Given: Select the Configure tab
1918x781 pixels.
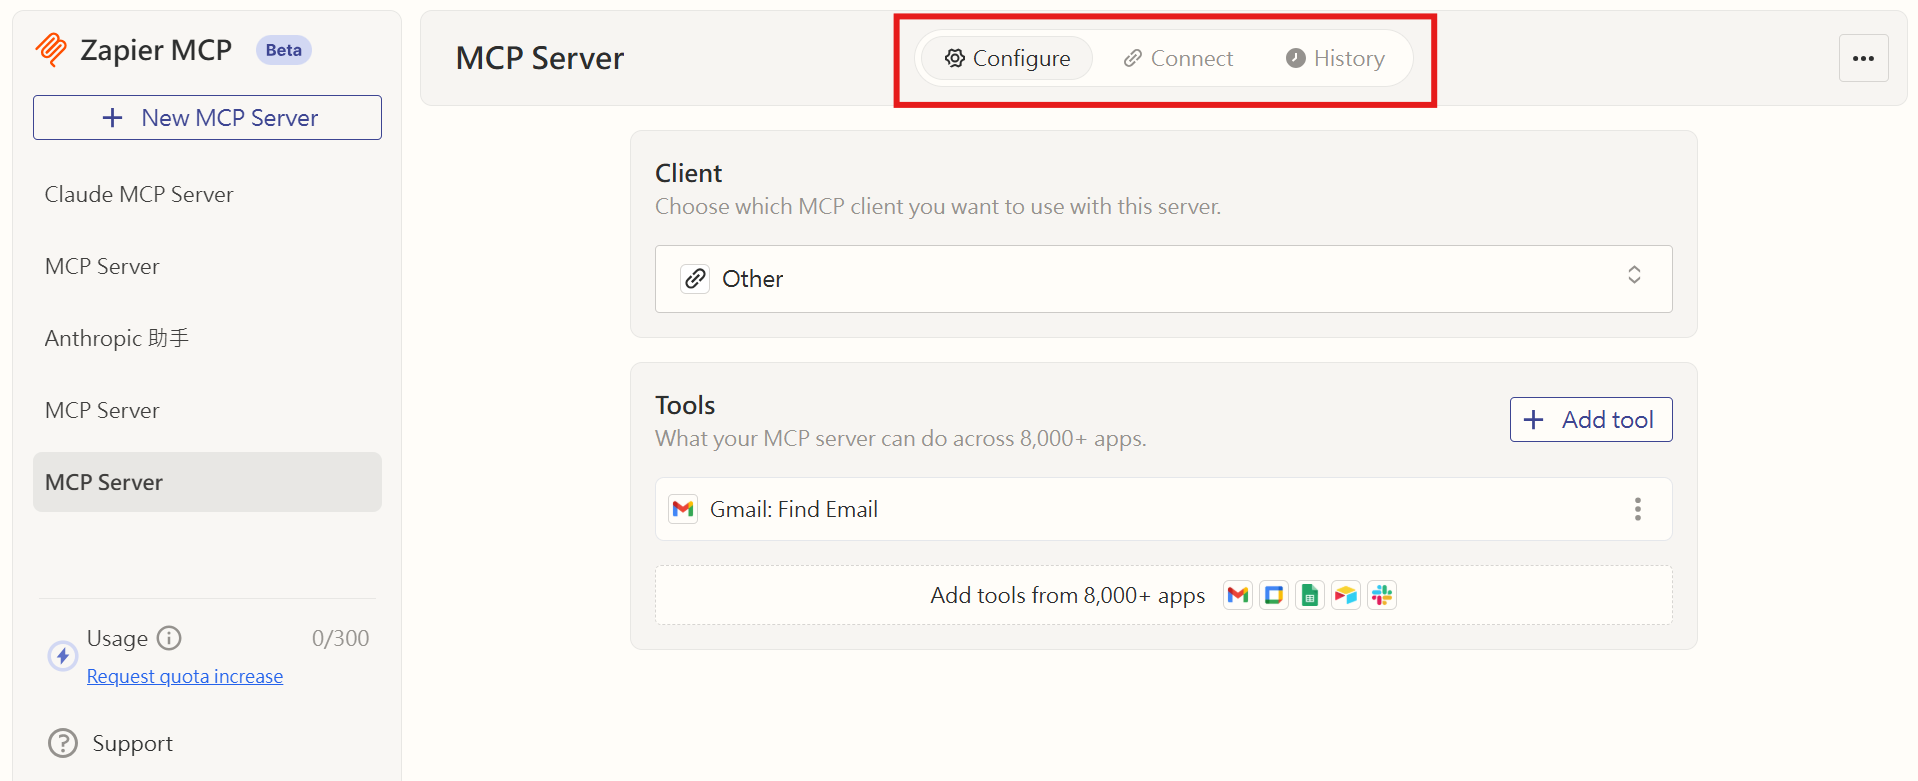Looking at the screenshot, I should 1007,58.
